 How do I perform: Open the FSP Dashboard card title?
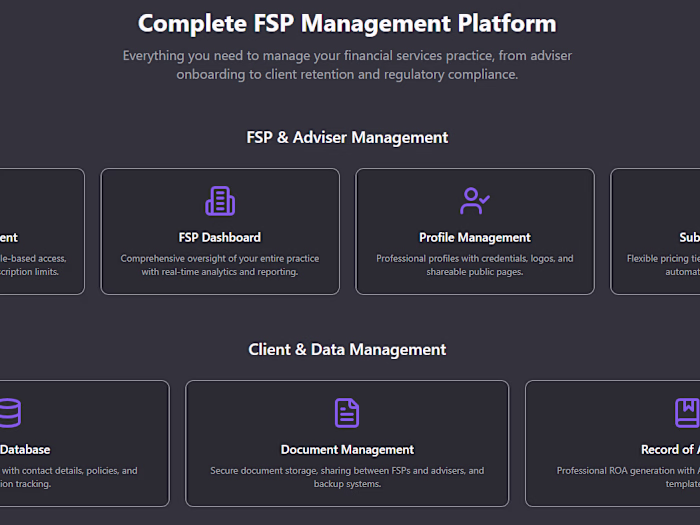220,238
